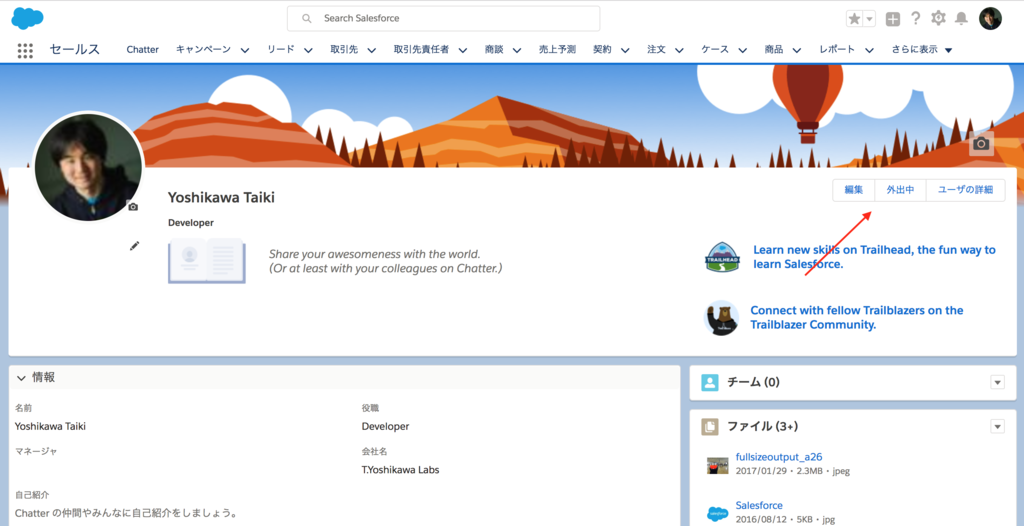Viewport: 1024px width, 526px height.
Task: Click the ユーザの詳細 button
Action: pos(965,190)
